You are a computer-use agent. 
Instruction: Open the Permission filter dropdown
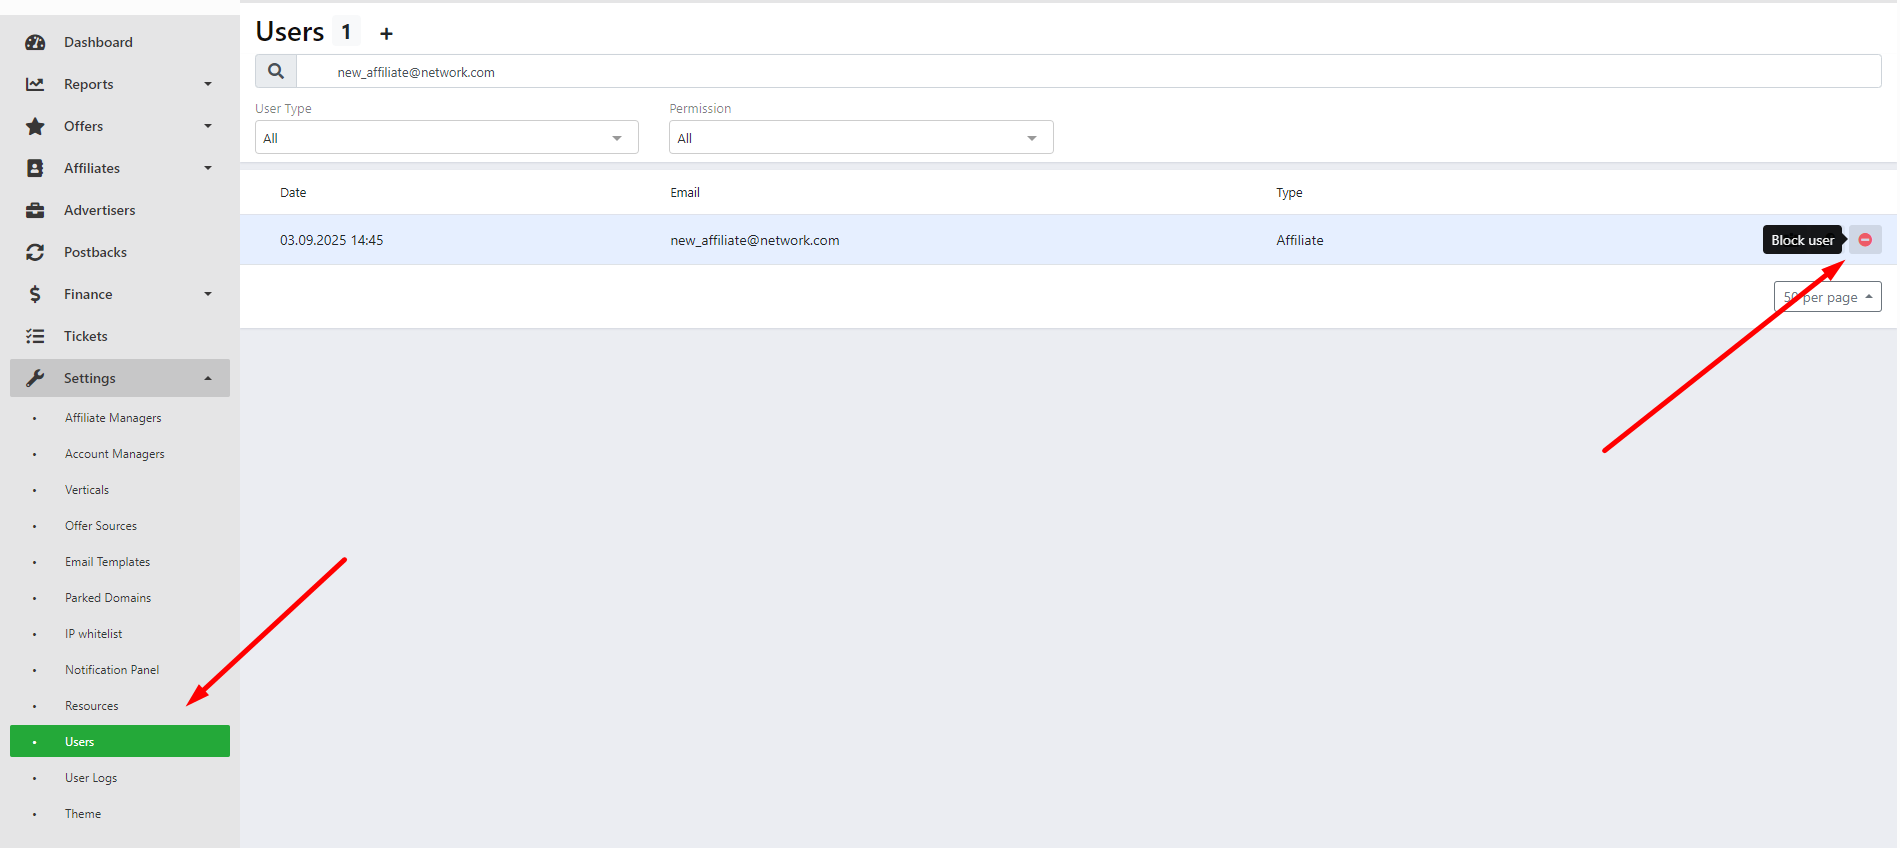(860, 138)
